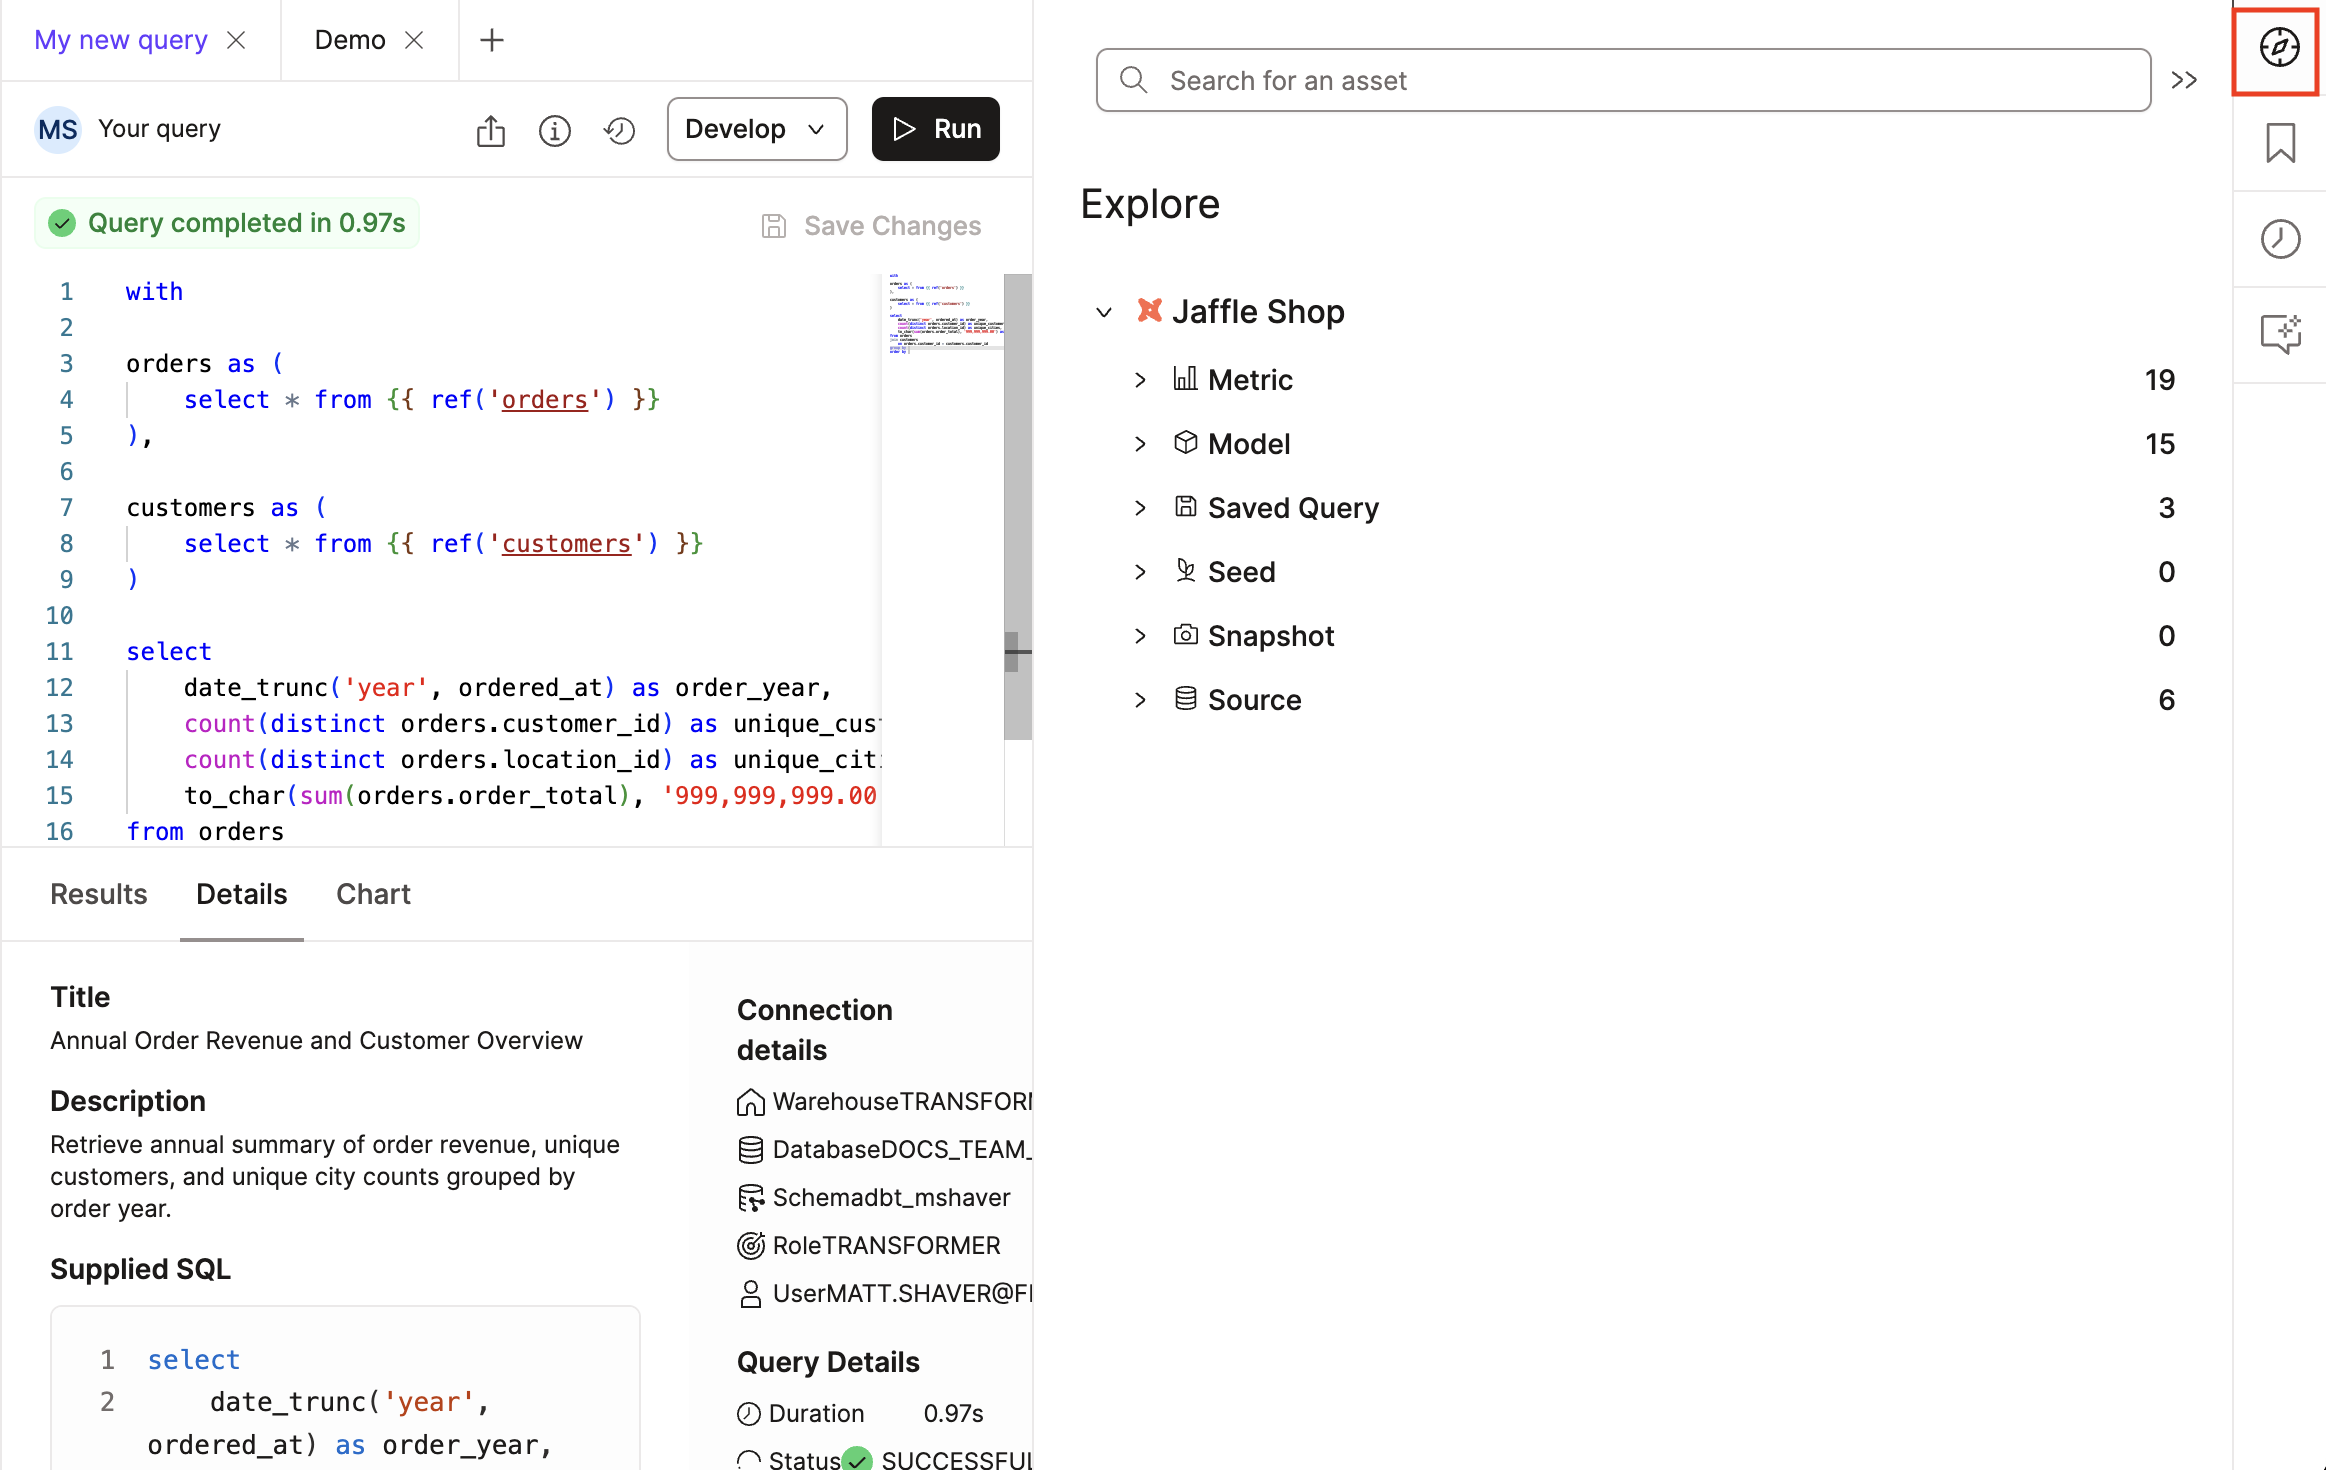Open the AI assistant chat icon

(2280, 335)
